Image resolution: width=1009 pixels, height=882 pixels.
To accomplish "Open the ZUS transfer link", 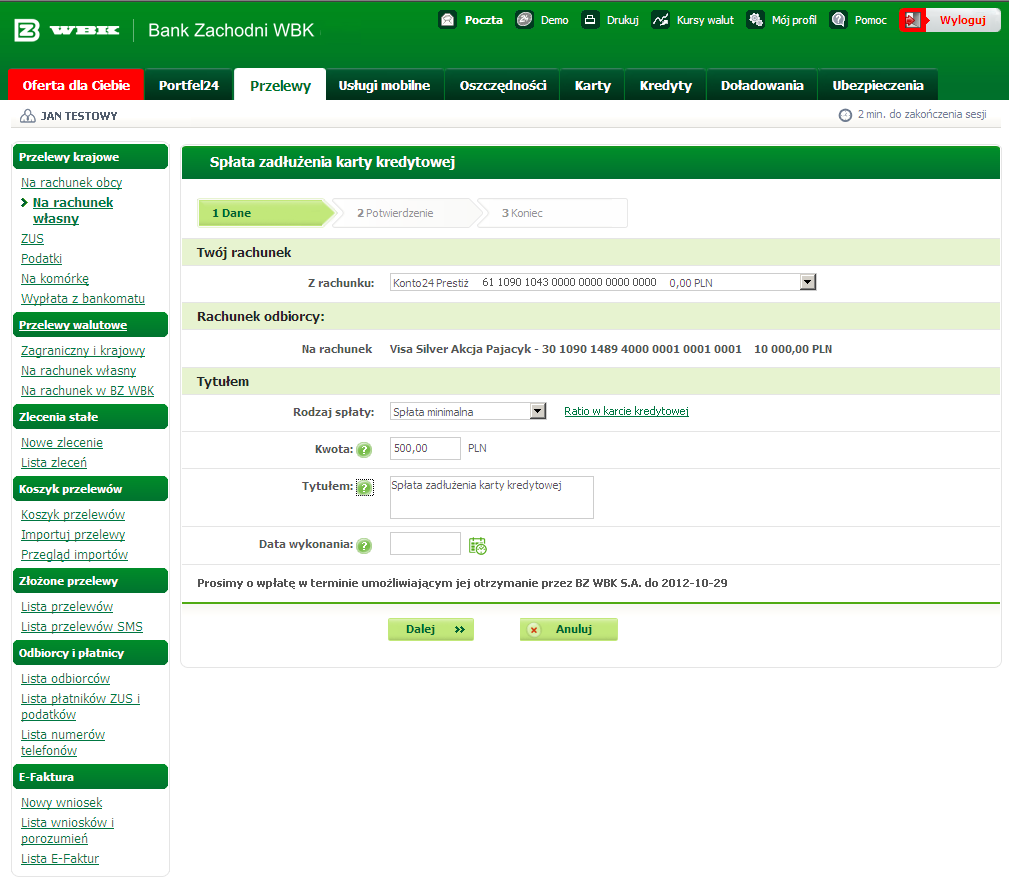I will pyautogui.click(x=32, y=239).
